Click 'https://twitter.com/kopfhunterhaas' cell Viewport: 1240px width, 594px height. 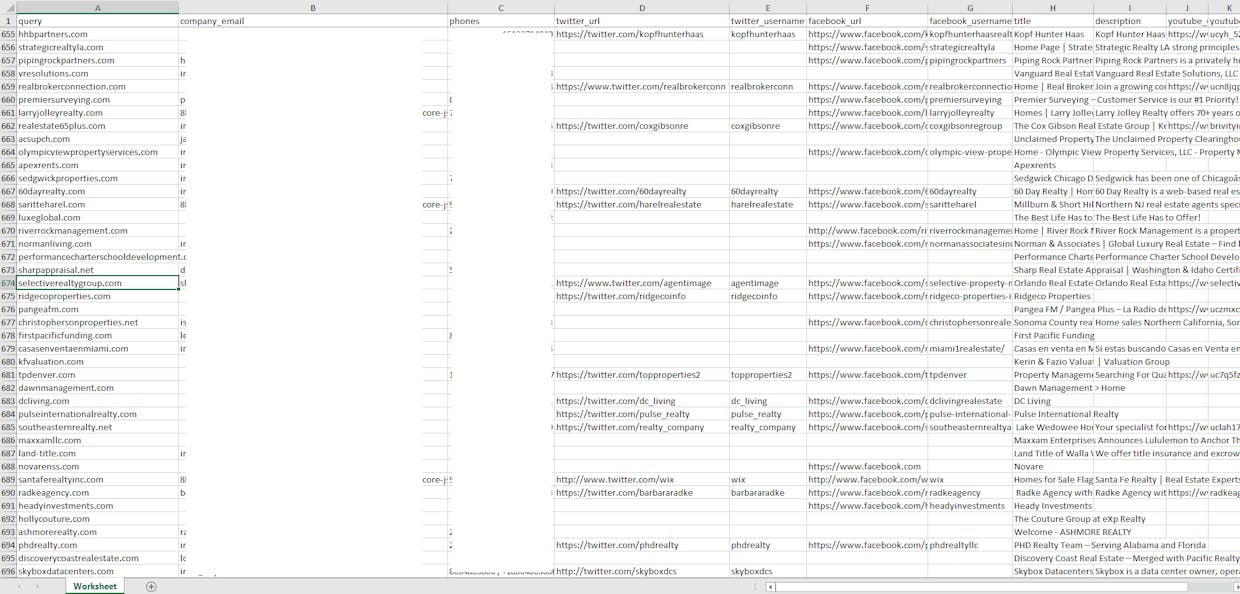tap(642, 34)
